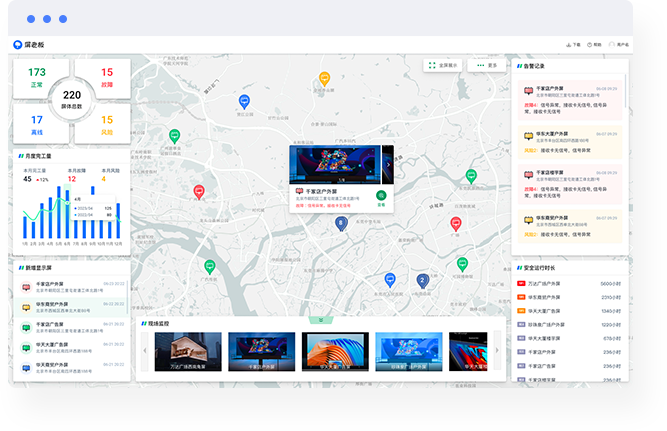Click the green 查看 icon in map popup
The image size is (667, 431).
pos(381,195)
